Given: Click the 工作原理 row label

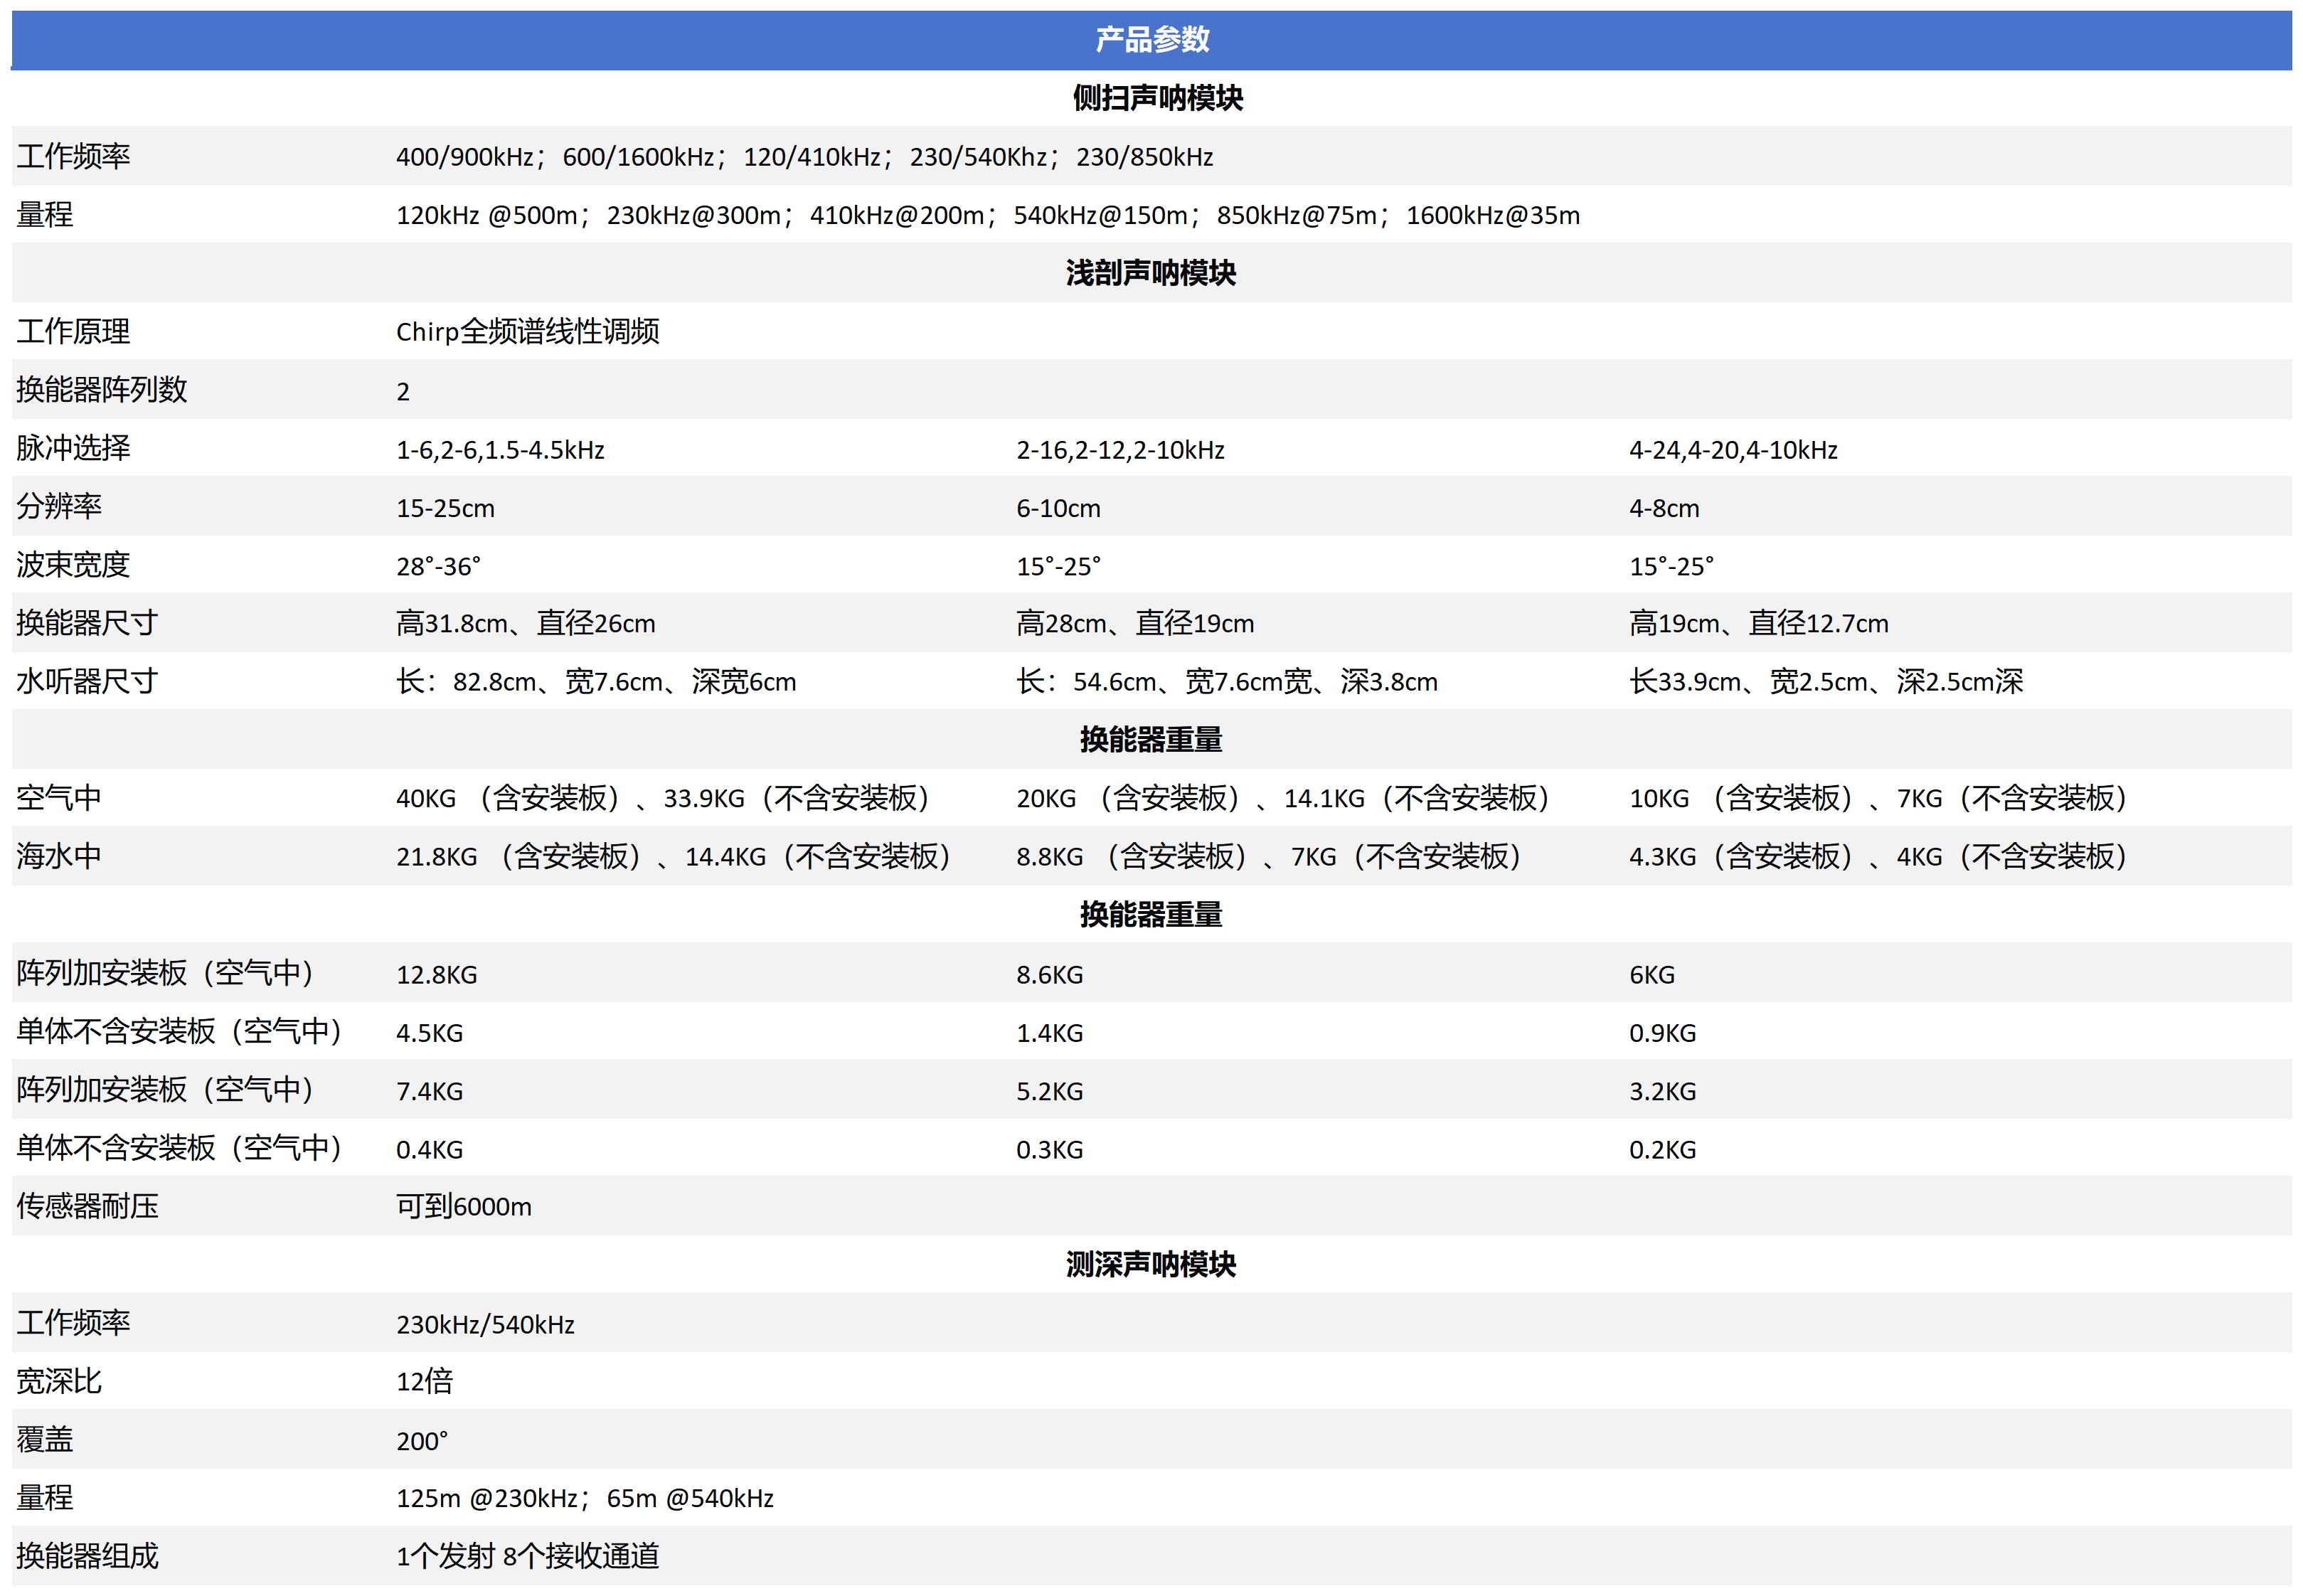Looking at the screenshot, I should [73, 331].
